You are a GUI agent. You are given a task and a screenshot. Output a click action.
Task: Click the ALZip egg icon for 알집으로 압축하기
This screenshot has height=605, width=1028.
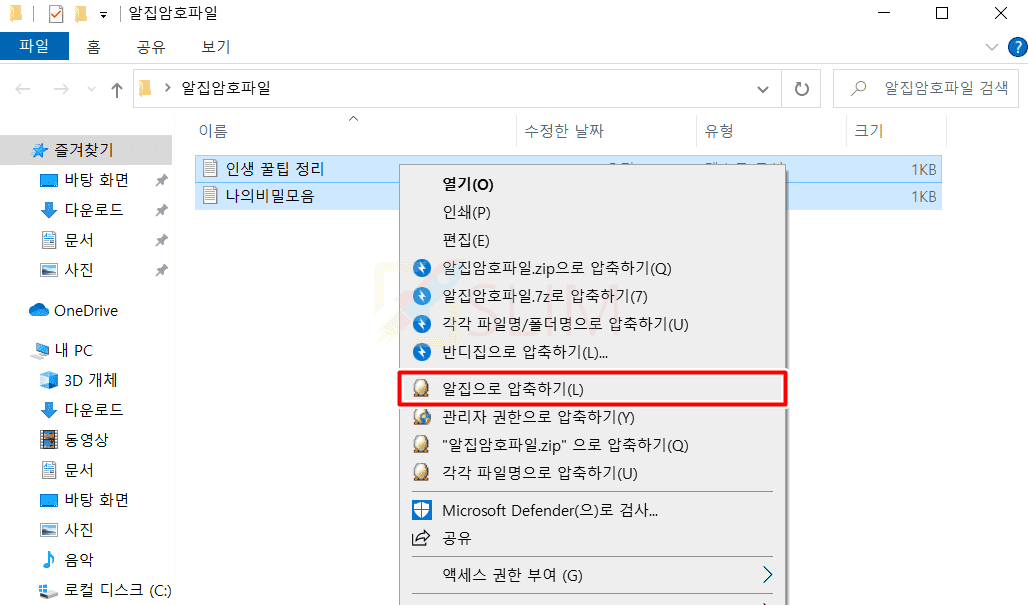422,389
